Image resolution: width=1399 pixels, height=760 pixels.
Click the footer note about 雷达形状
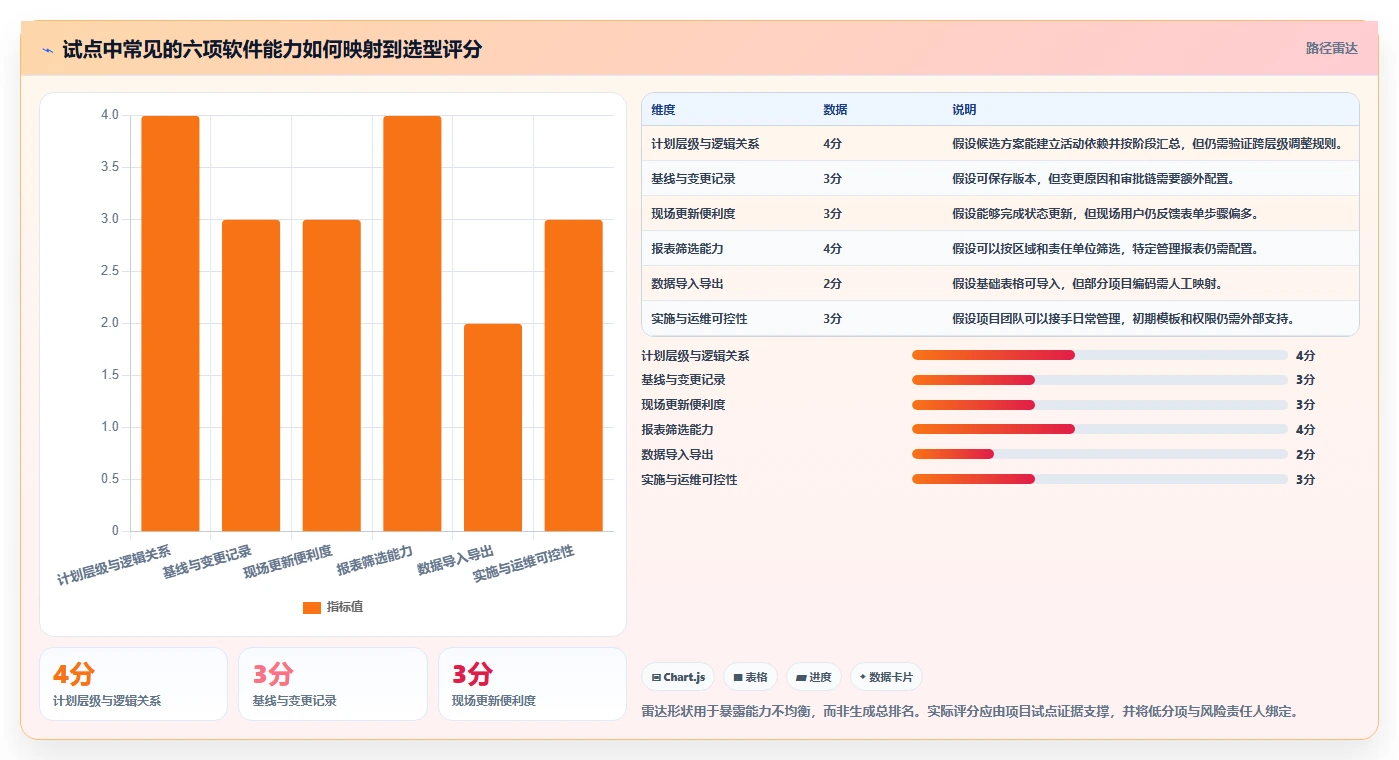[970, 712]
